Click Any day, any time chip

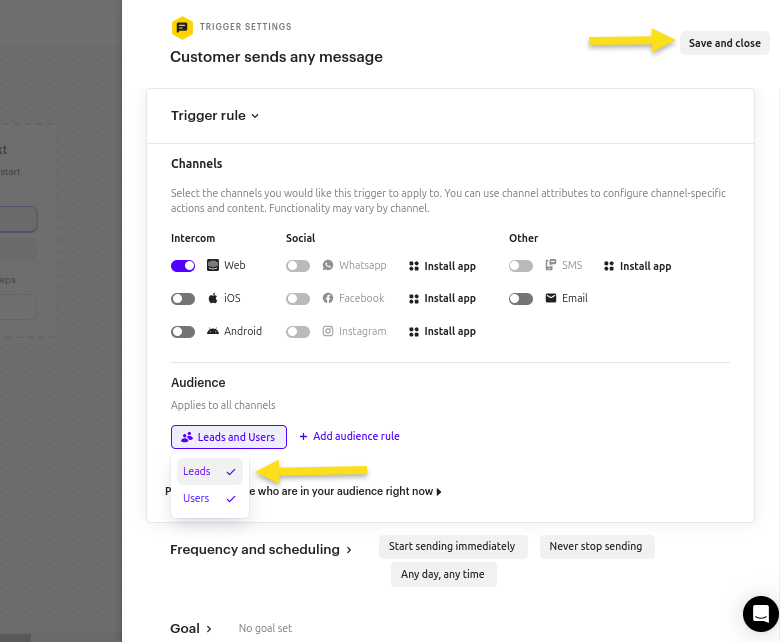(x=444, y=574)
